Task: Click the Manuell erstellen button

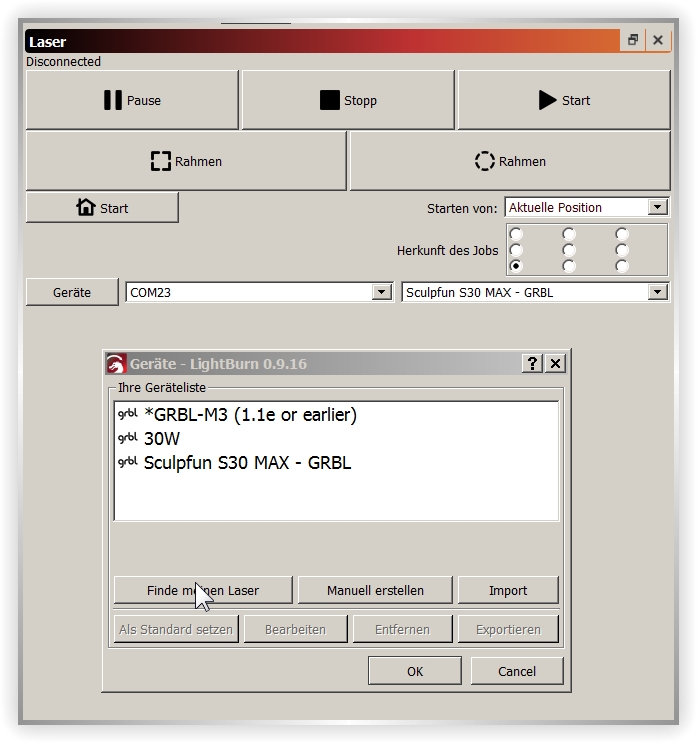Action: coord(375,590)
